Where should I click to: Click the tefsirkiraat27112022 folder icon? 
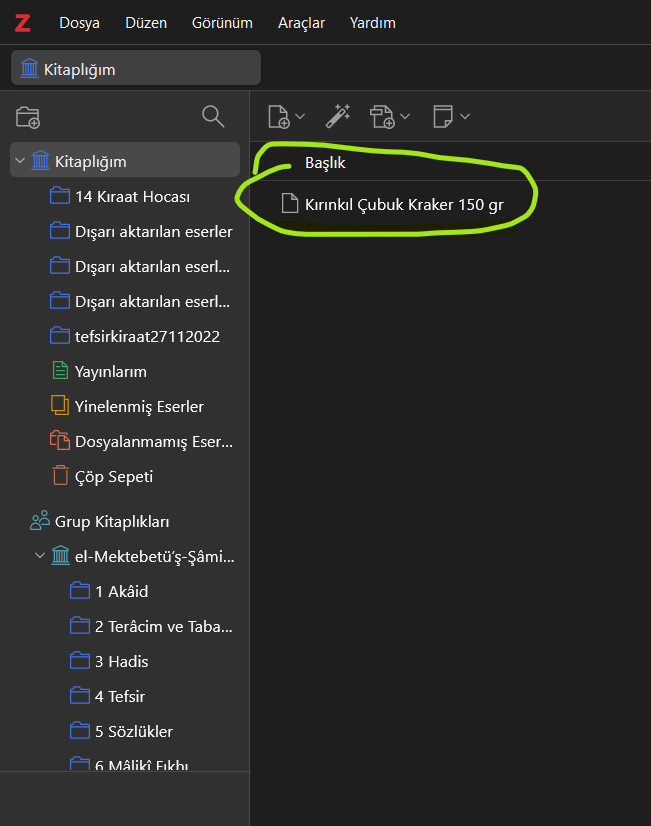[x=60, y=336]
